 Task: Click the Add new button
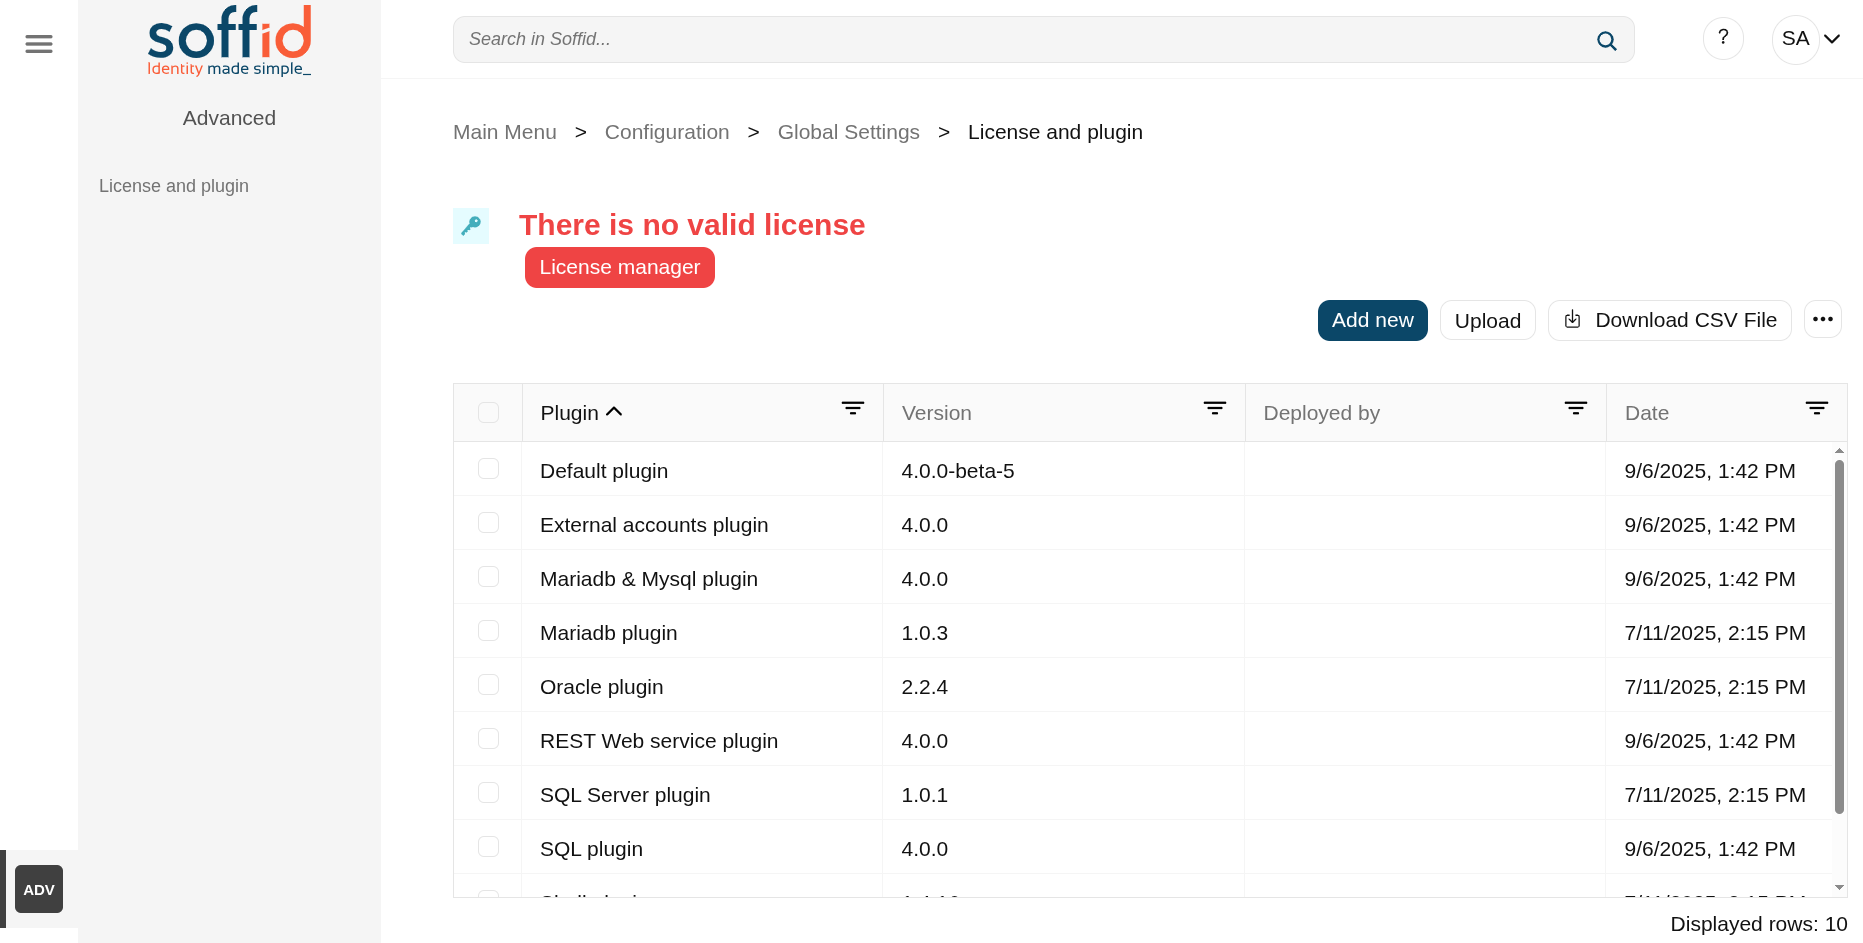1372,320
